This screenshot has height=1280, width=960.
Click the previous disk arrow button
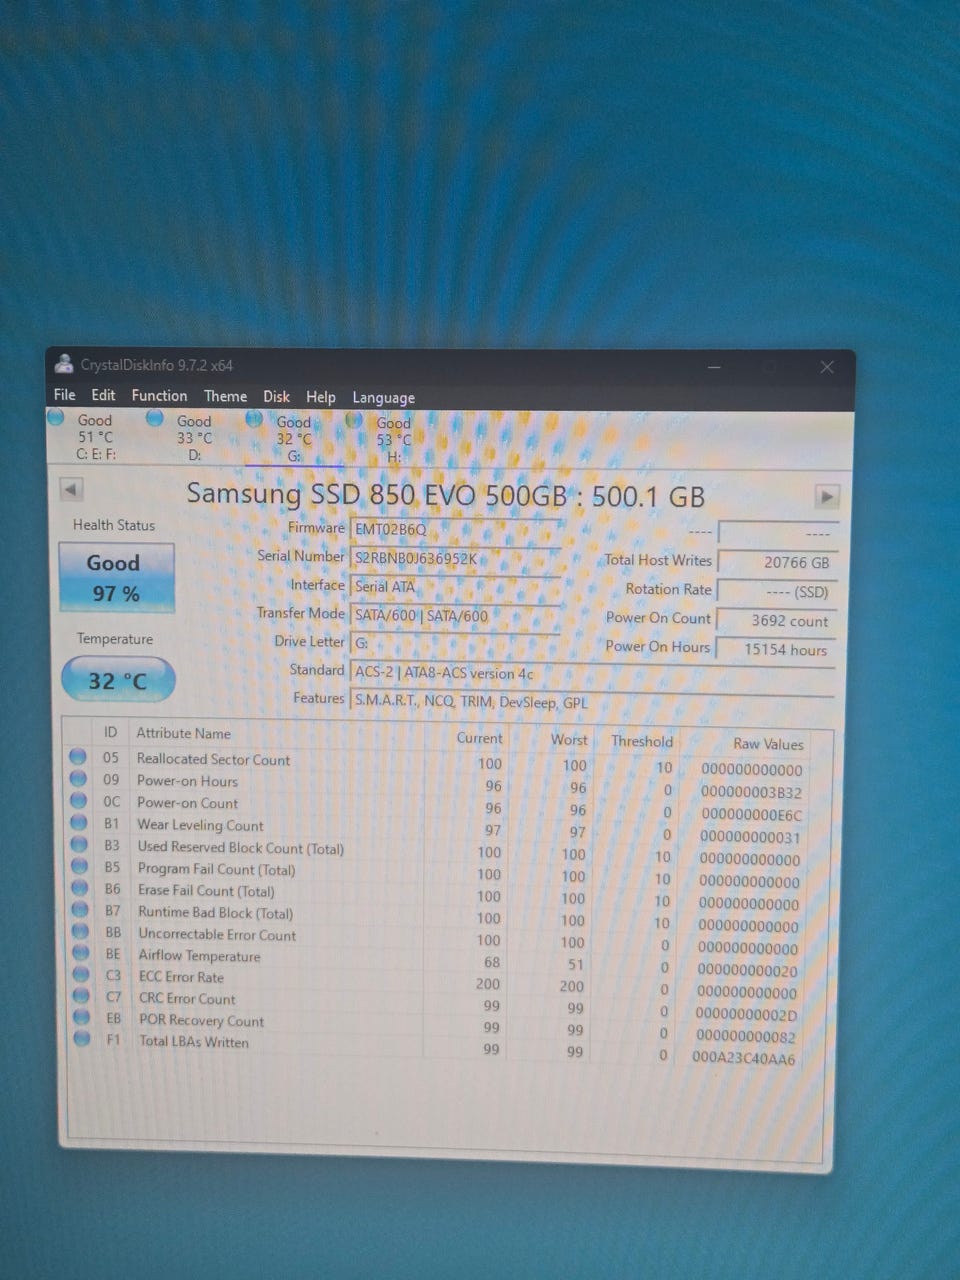(71, 489)
